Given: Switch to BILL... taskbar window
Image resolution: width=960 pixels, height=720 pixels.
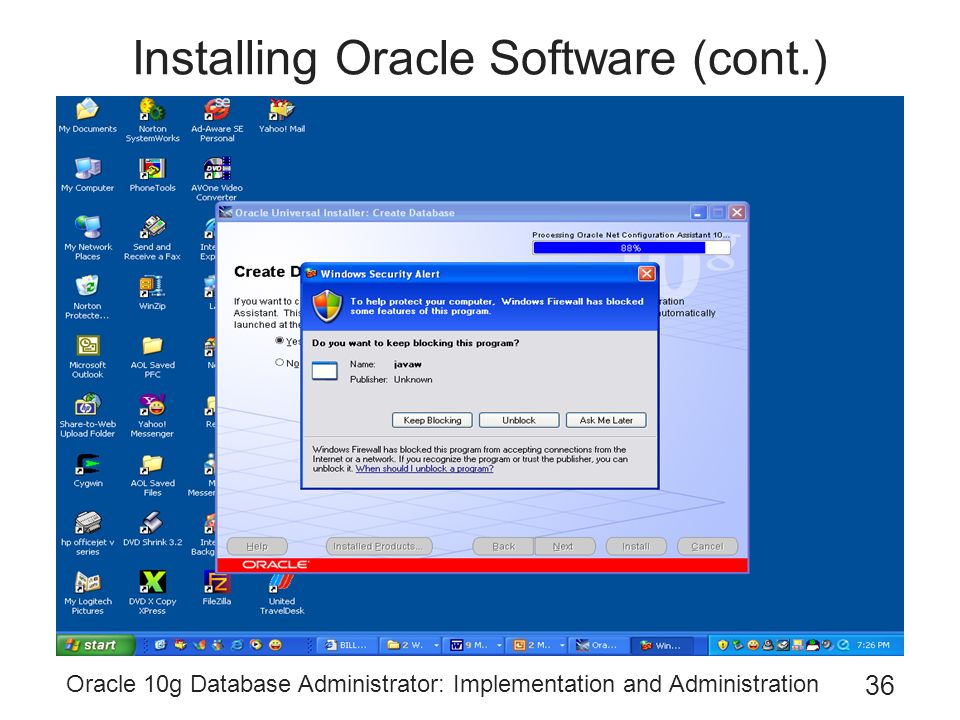Looking at the screenshot, I should coord(347,645).
